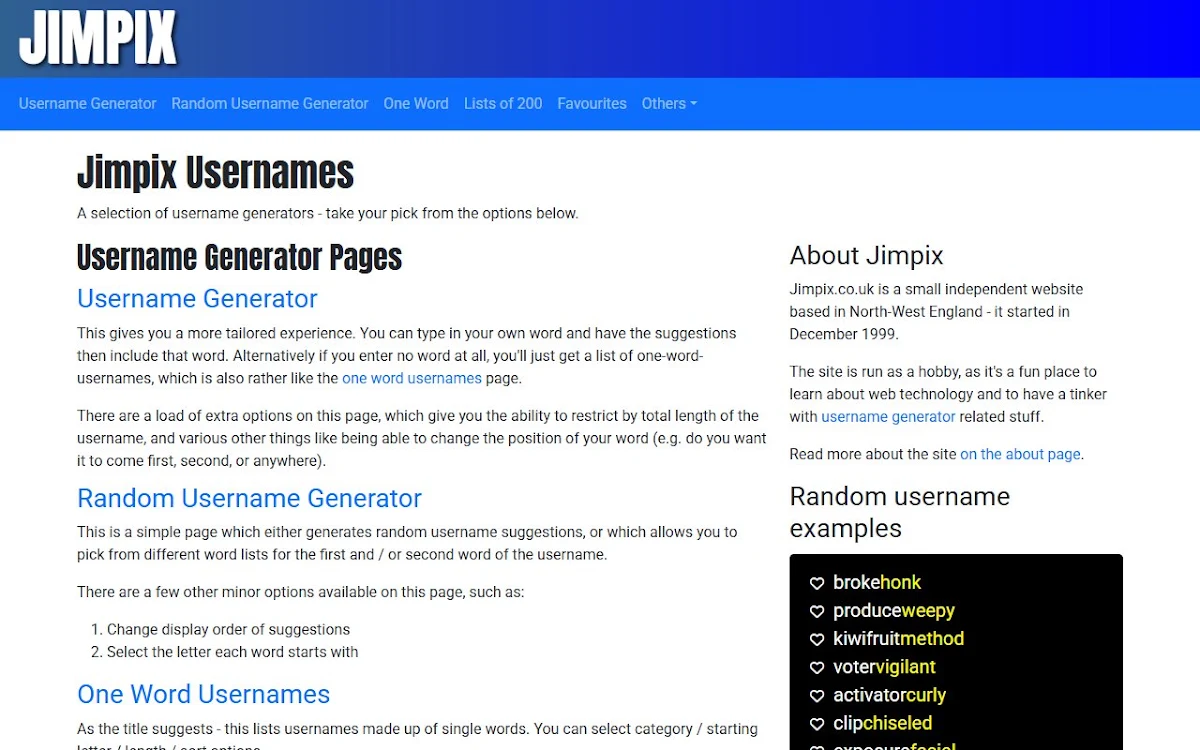Select the activatorcurly username text

pyautogui.click(x=889, y=694)
